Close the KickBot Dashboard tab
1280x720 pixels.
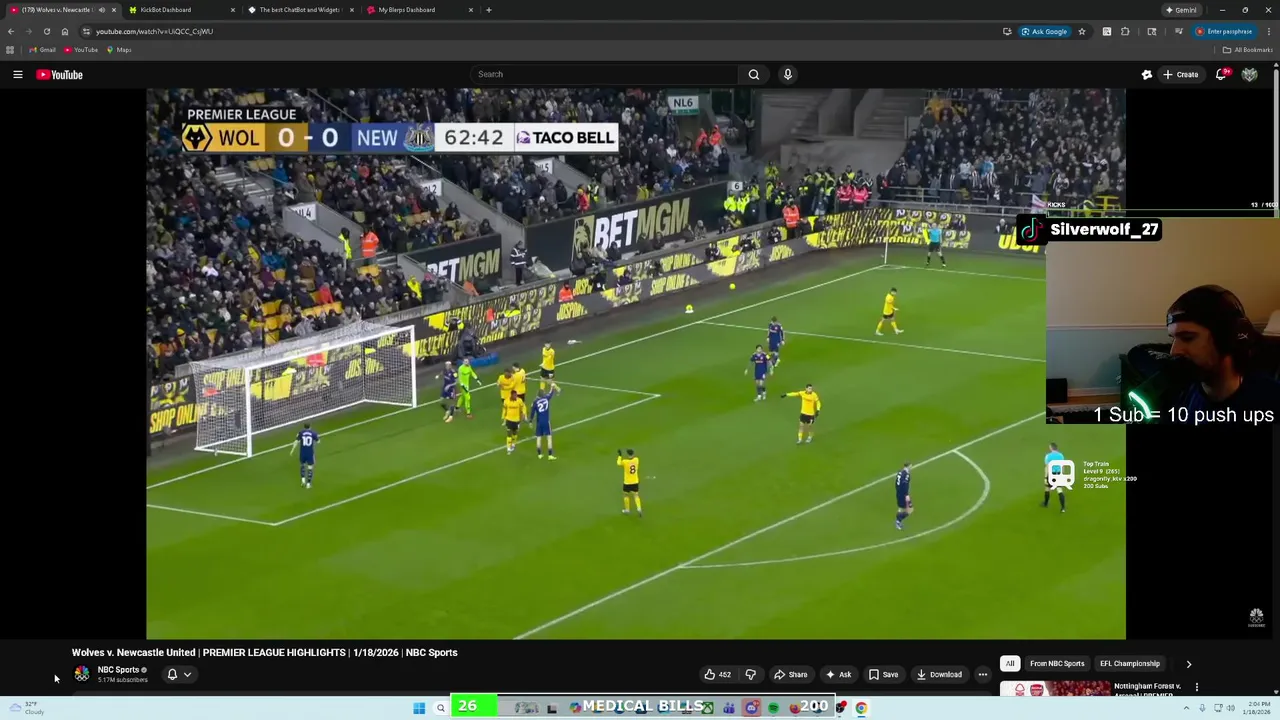click(233, 10)
